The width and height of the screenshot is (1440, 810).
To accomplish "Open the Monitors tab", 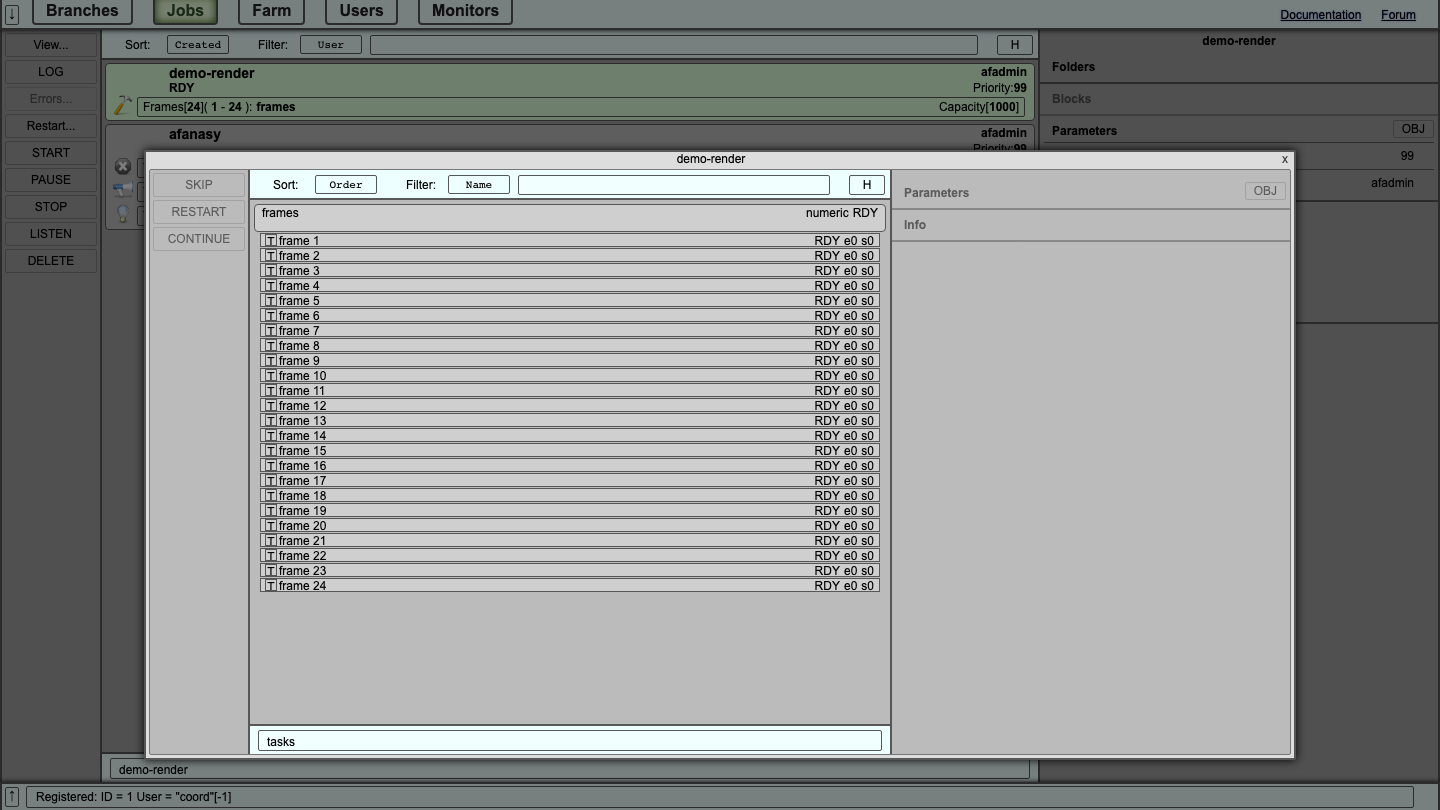I will (x=465, y=11).
